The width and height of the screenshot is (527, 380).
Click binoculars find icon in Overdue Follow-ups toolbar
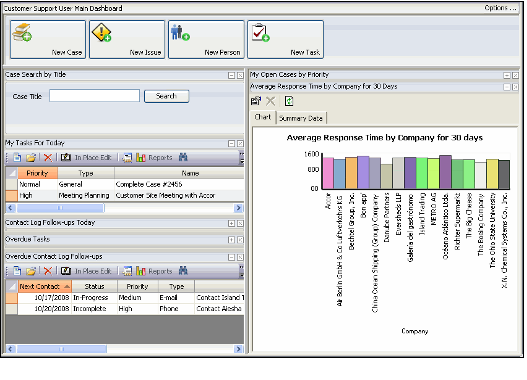tap(183, 270)
